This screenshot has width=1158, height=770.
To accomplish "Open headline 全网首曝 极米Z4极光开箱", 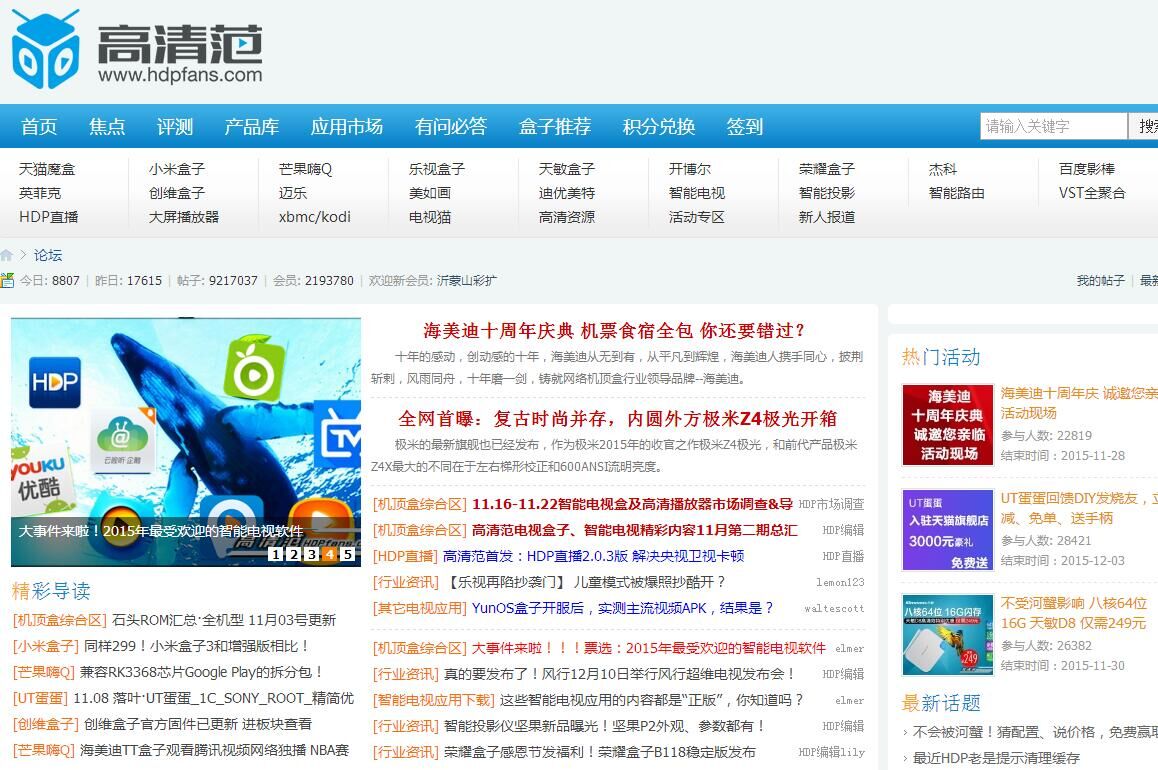I will pos(617,419).
